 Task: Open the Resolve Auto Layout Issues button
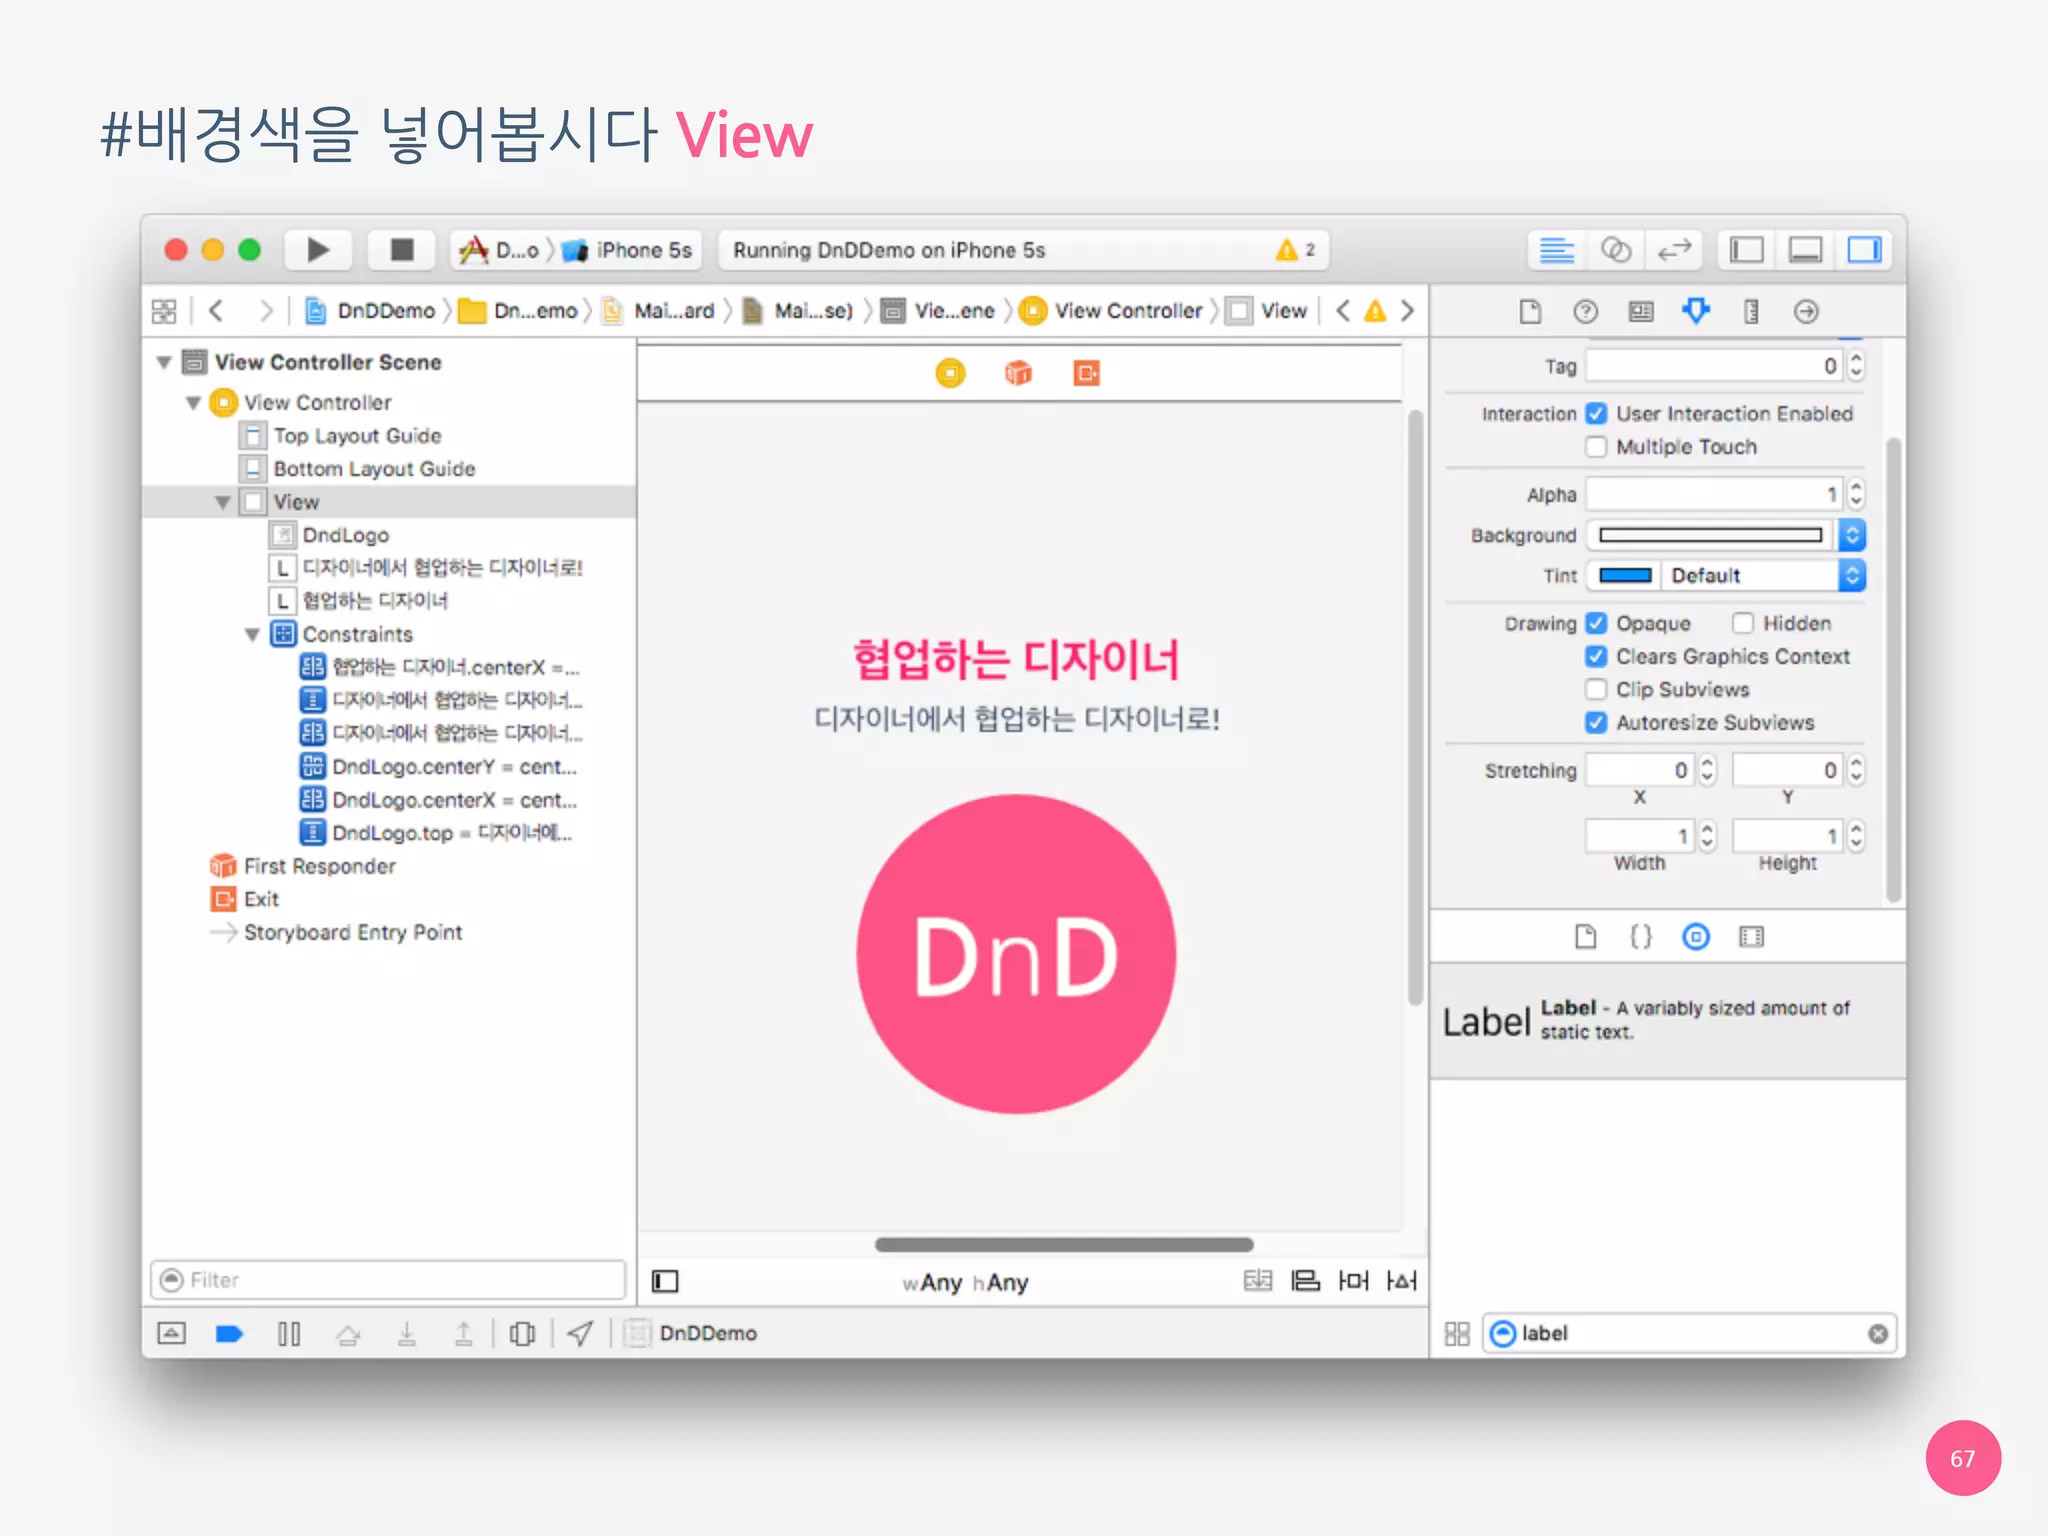point(1401,1281)
